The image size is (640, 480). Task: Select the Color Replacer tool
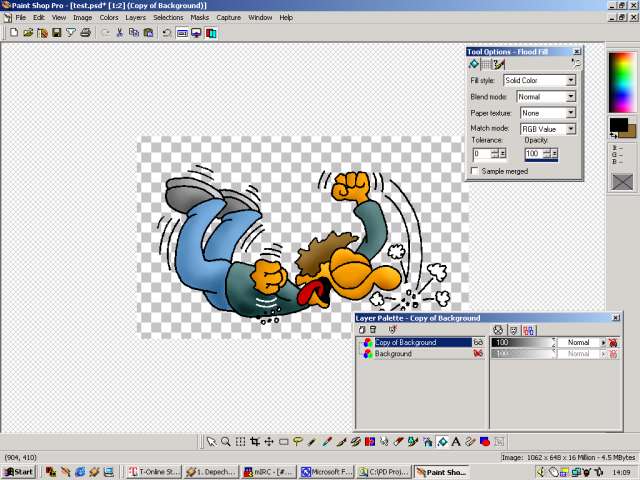(370, 442)
